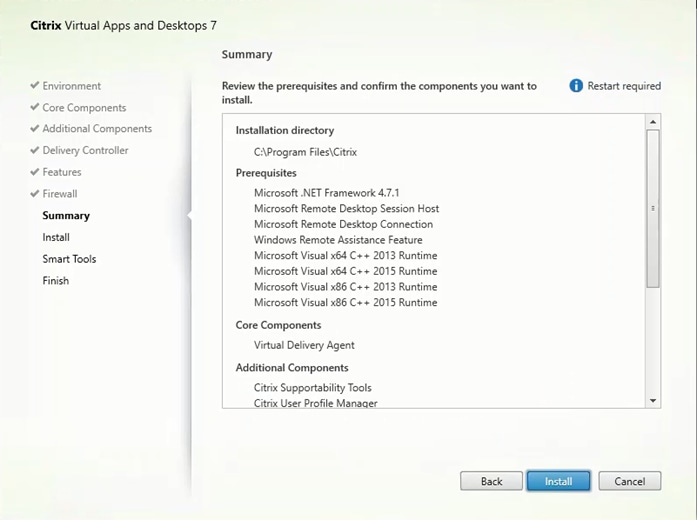
Task: Open the Smart Tools wizard step
Action: pyautogui.click(x=69, y=259)
